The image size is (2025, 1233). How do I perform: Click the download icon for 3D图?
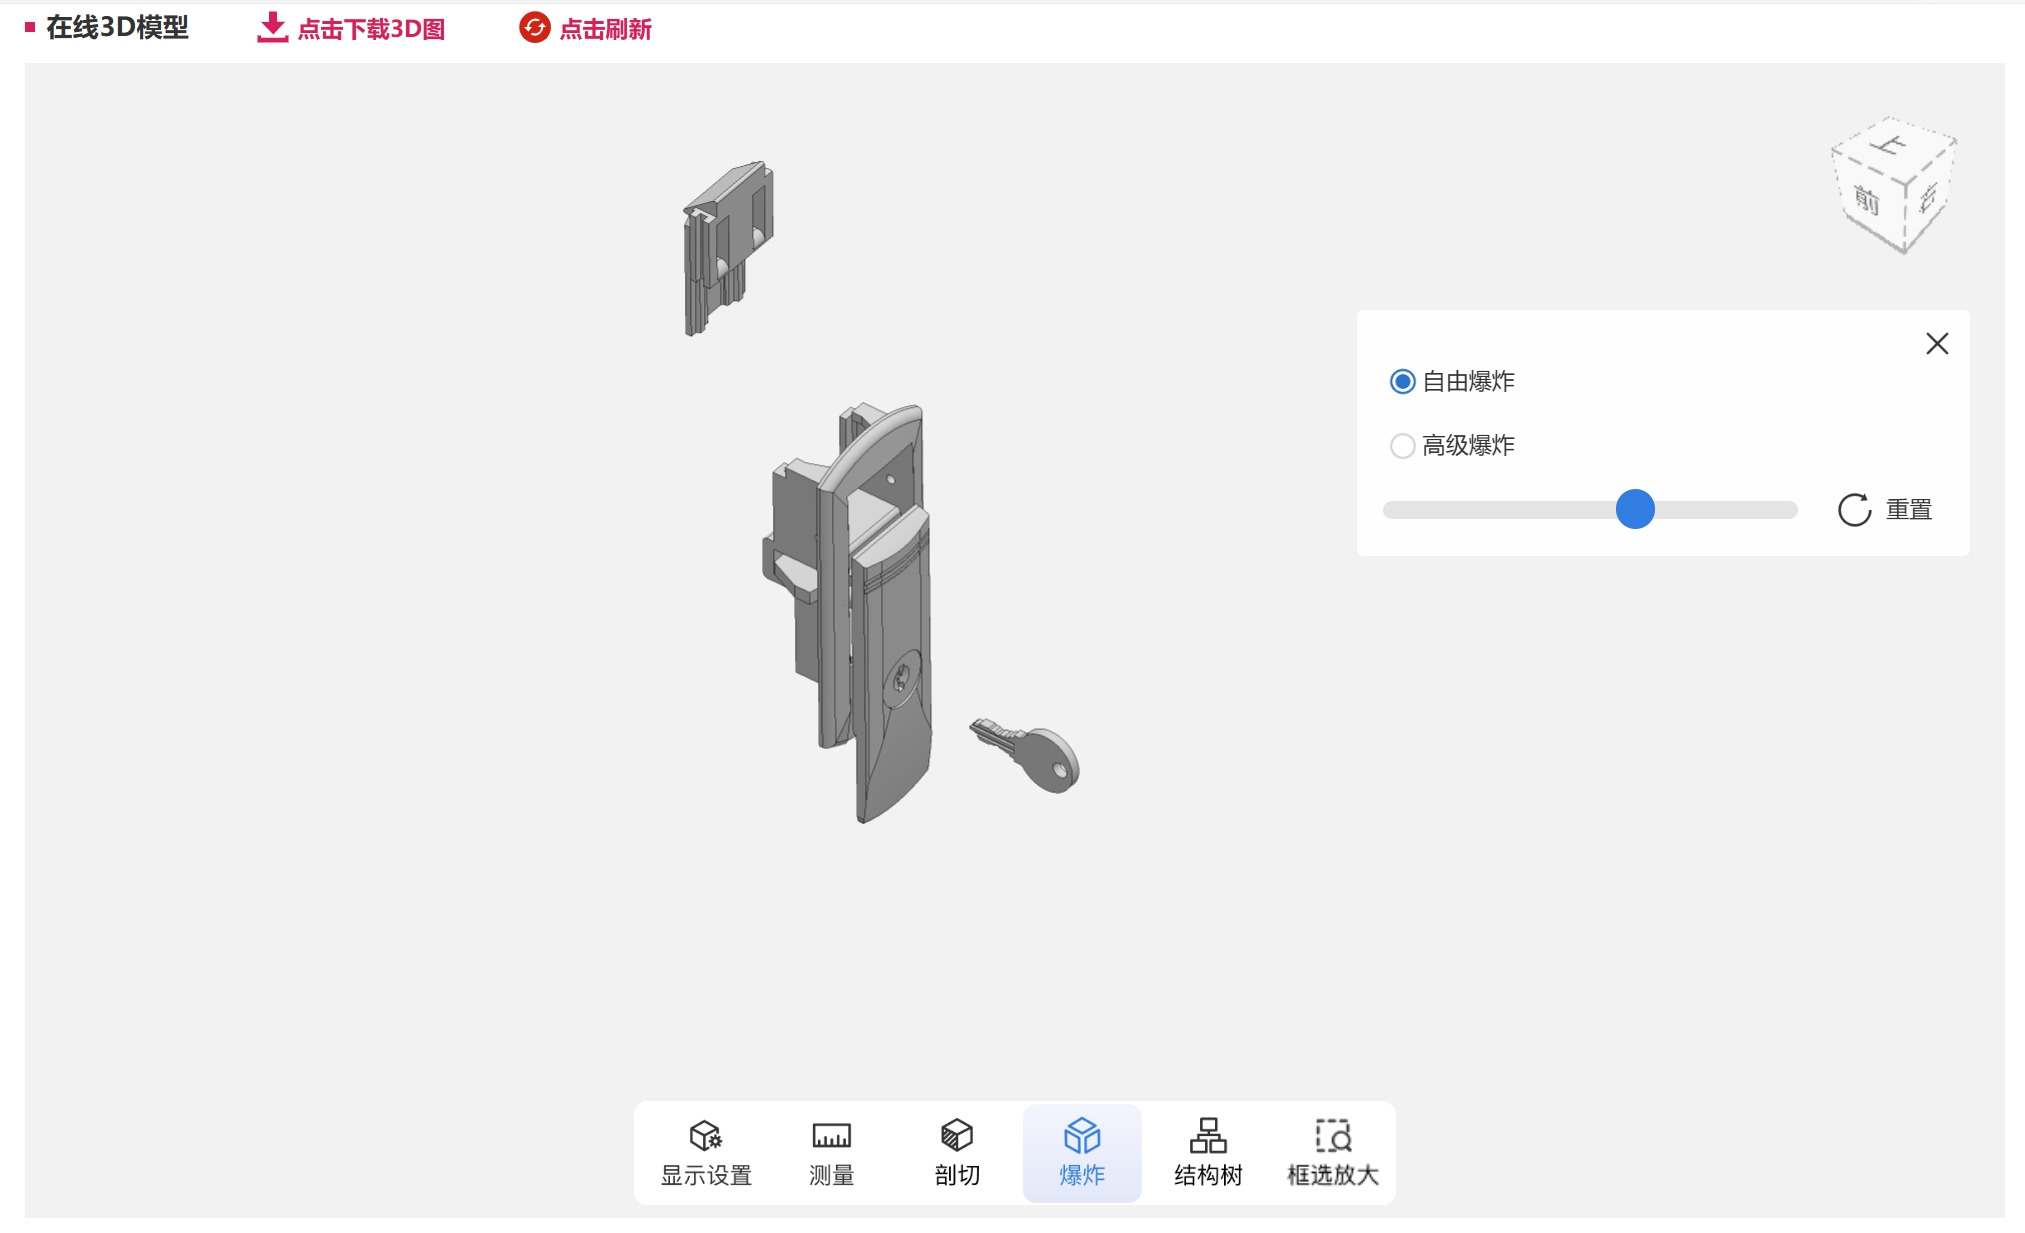tap(272, 28)
